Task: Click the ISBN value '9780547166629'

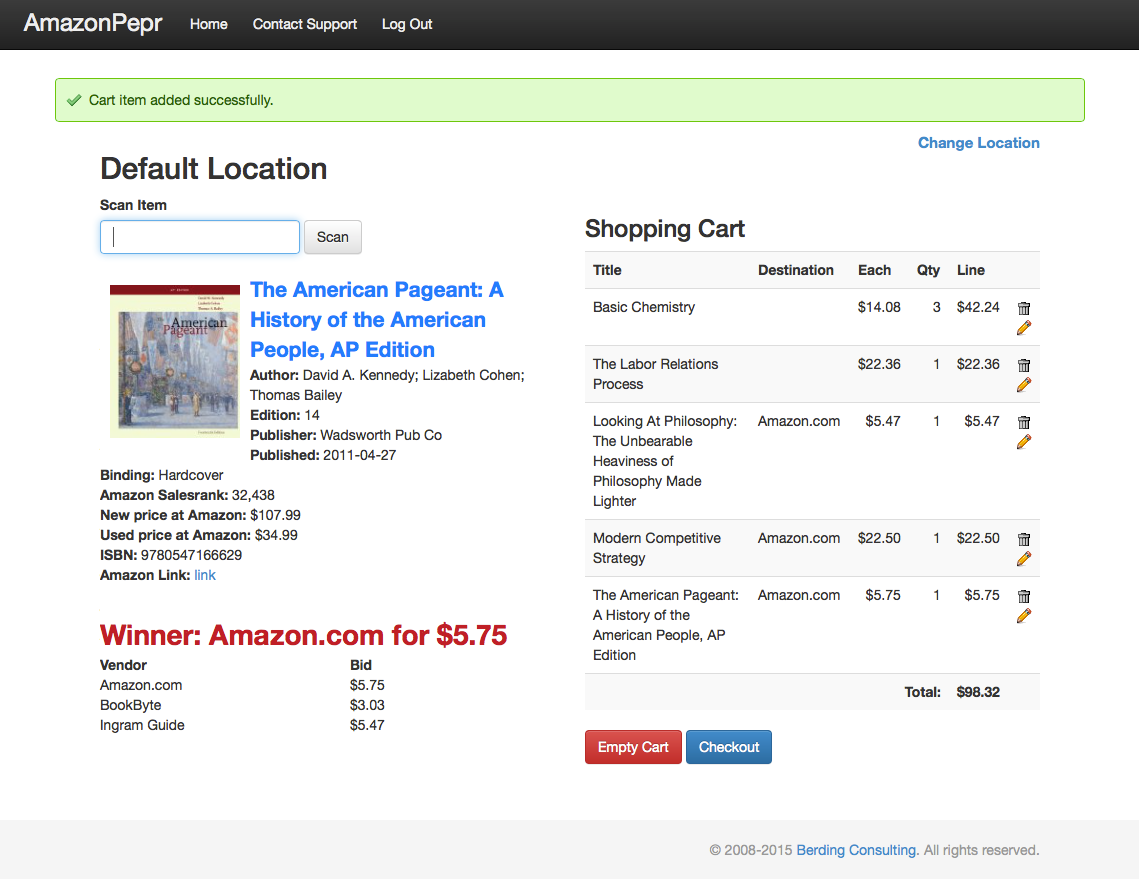Action: click(x=191, y=555)
